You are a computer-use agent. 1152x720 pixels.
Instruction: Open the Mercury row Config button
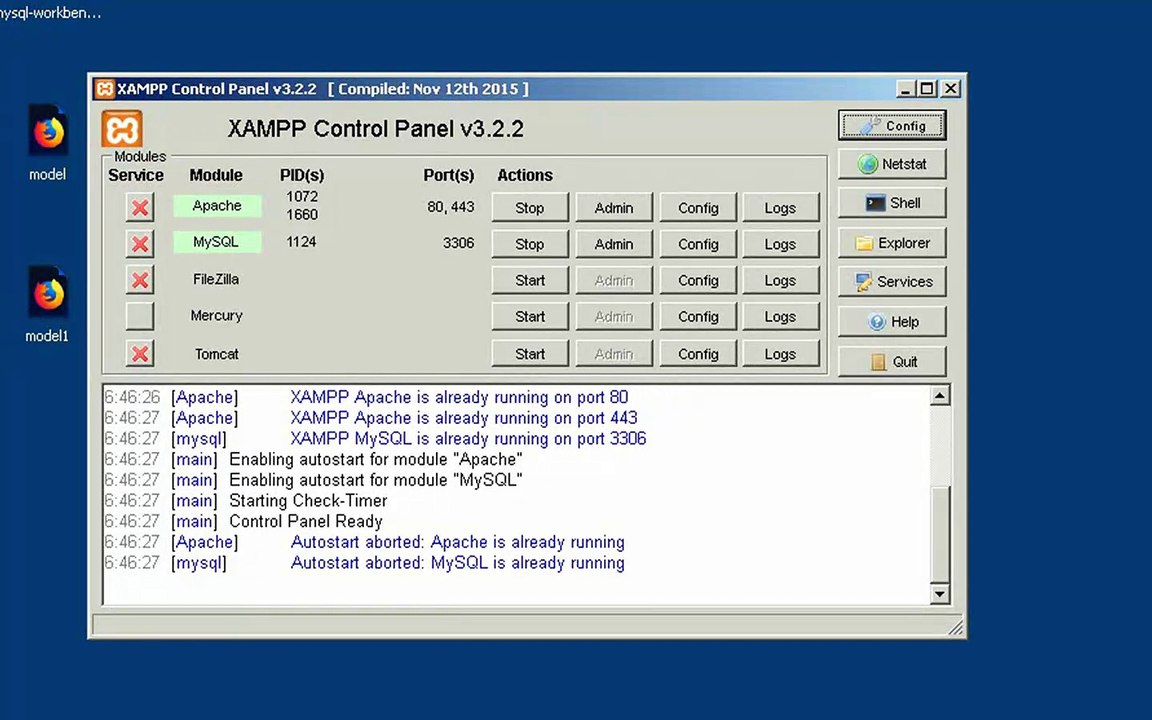pos(698,317)
